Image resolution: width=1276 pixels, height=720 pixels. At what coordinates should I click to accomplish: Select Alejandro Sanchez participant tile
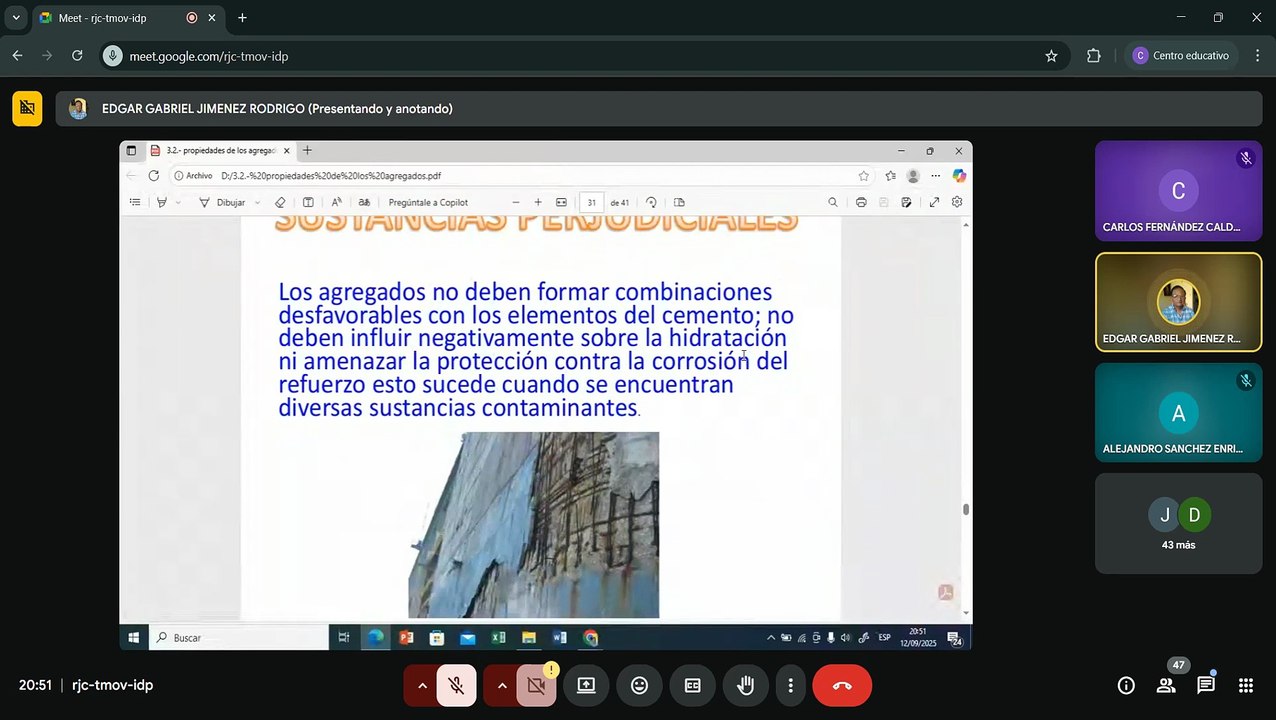coord(1178,412)
